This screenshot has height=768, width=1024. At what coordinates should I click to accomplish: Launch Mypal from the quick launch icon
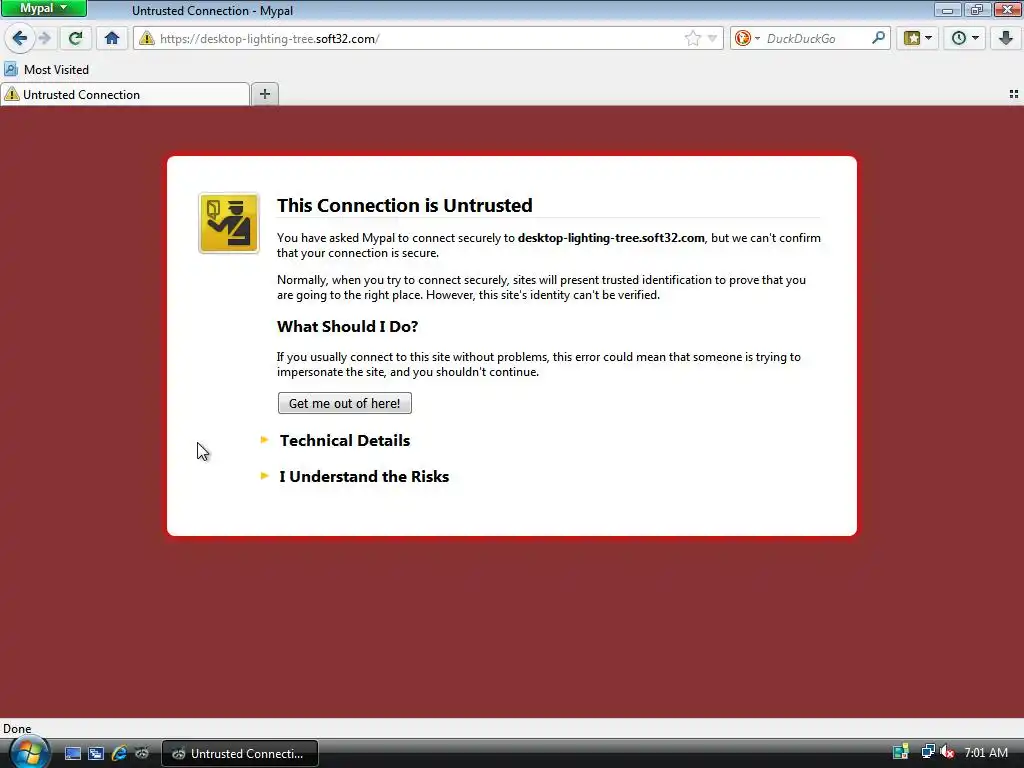click(x=142, y=754)
